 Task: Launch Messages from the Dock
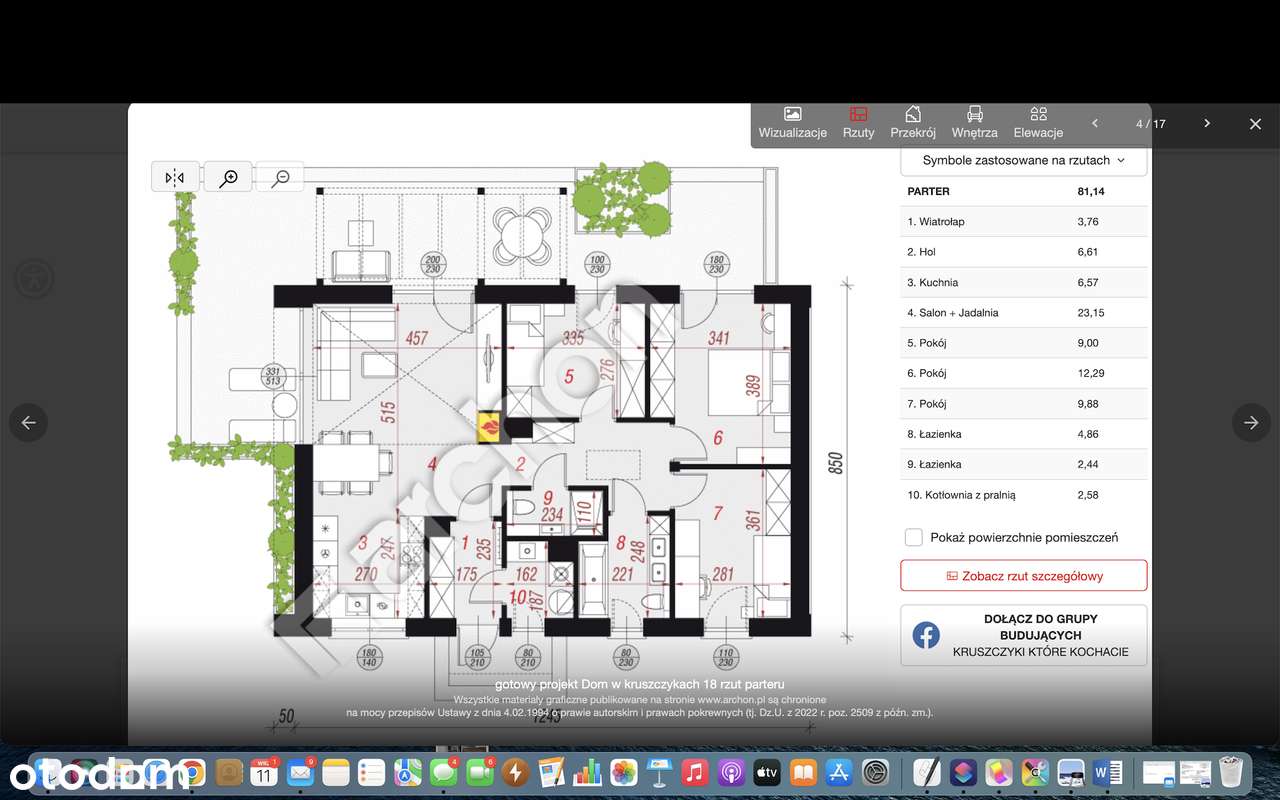(444, 772)
